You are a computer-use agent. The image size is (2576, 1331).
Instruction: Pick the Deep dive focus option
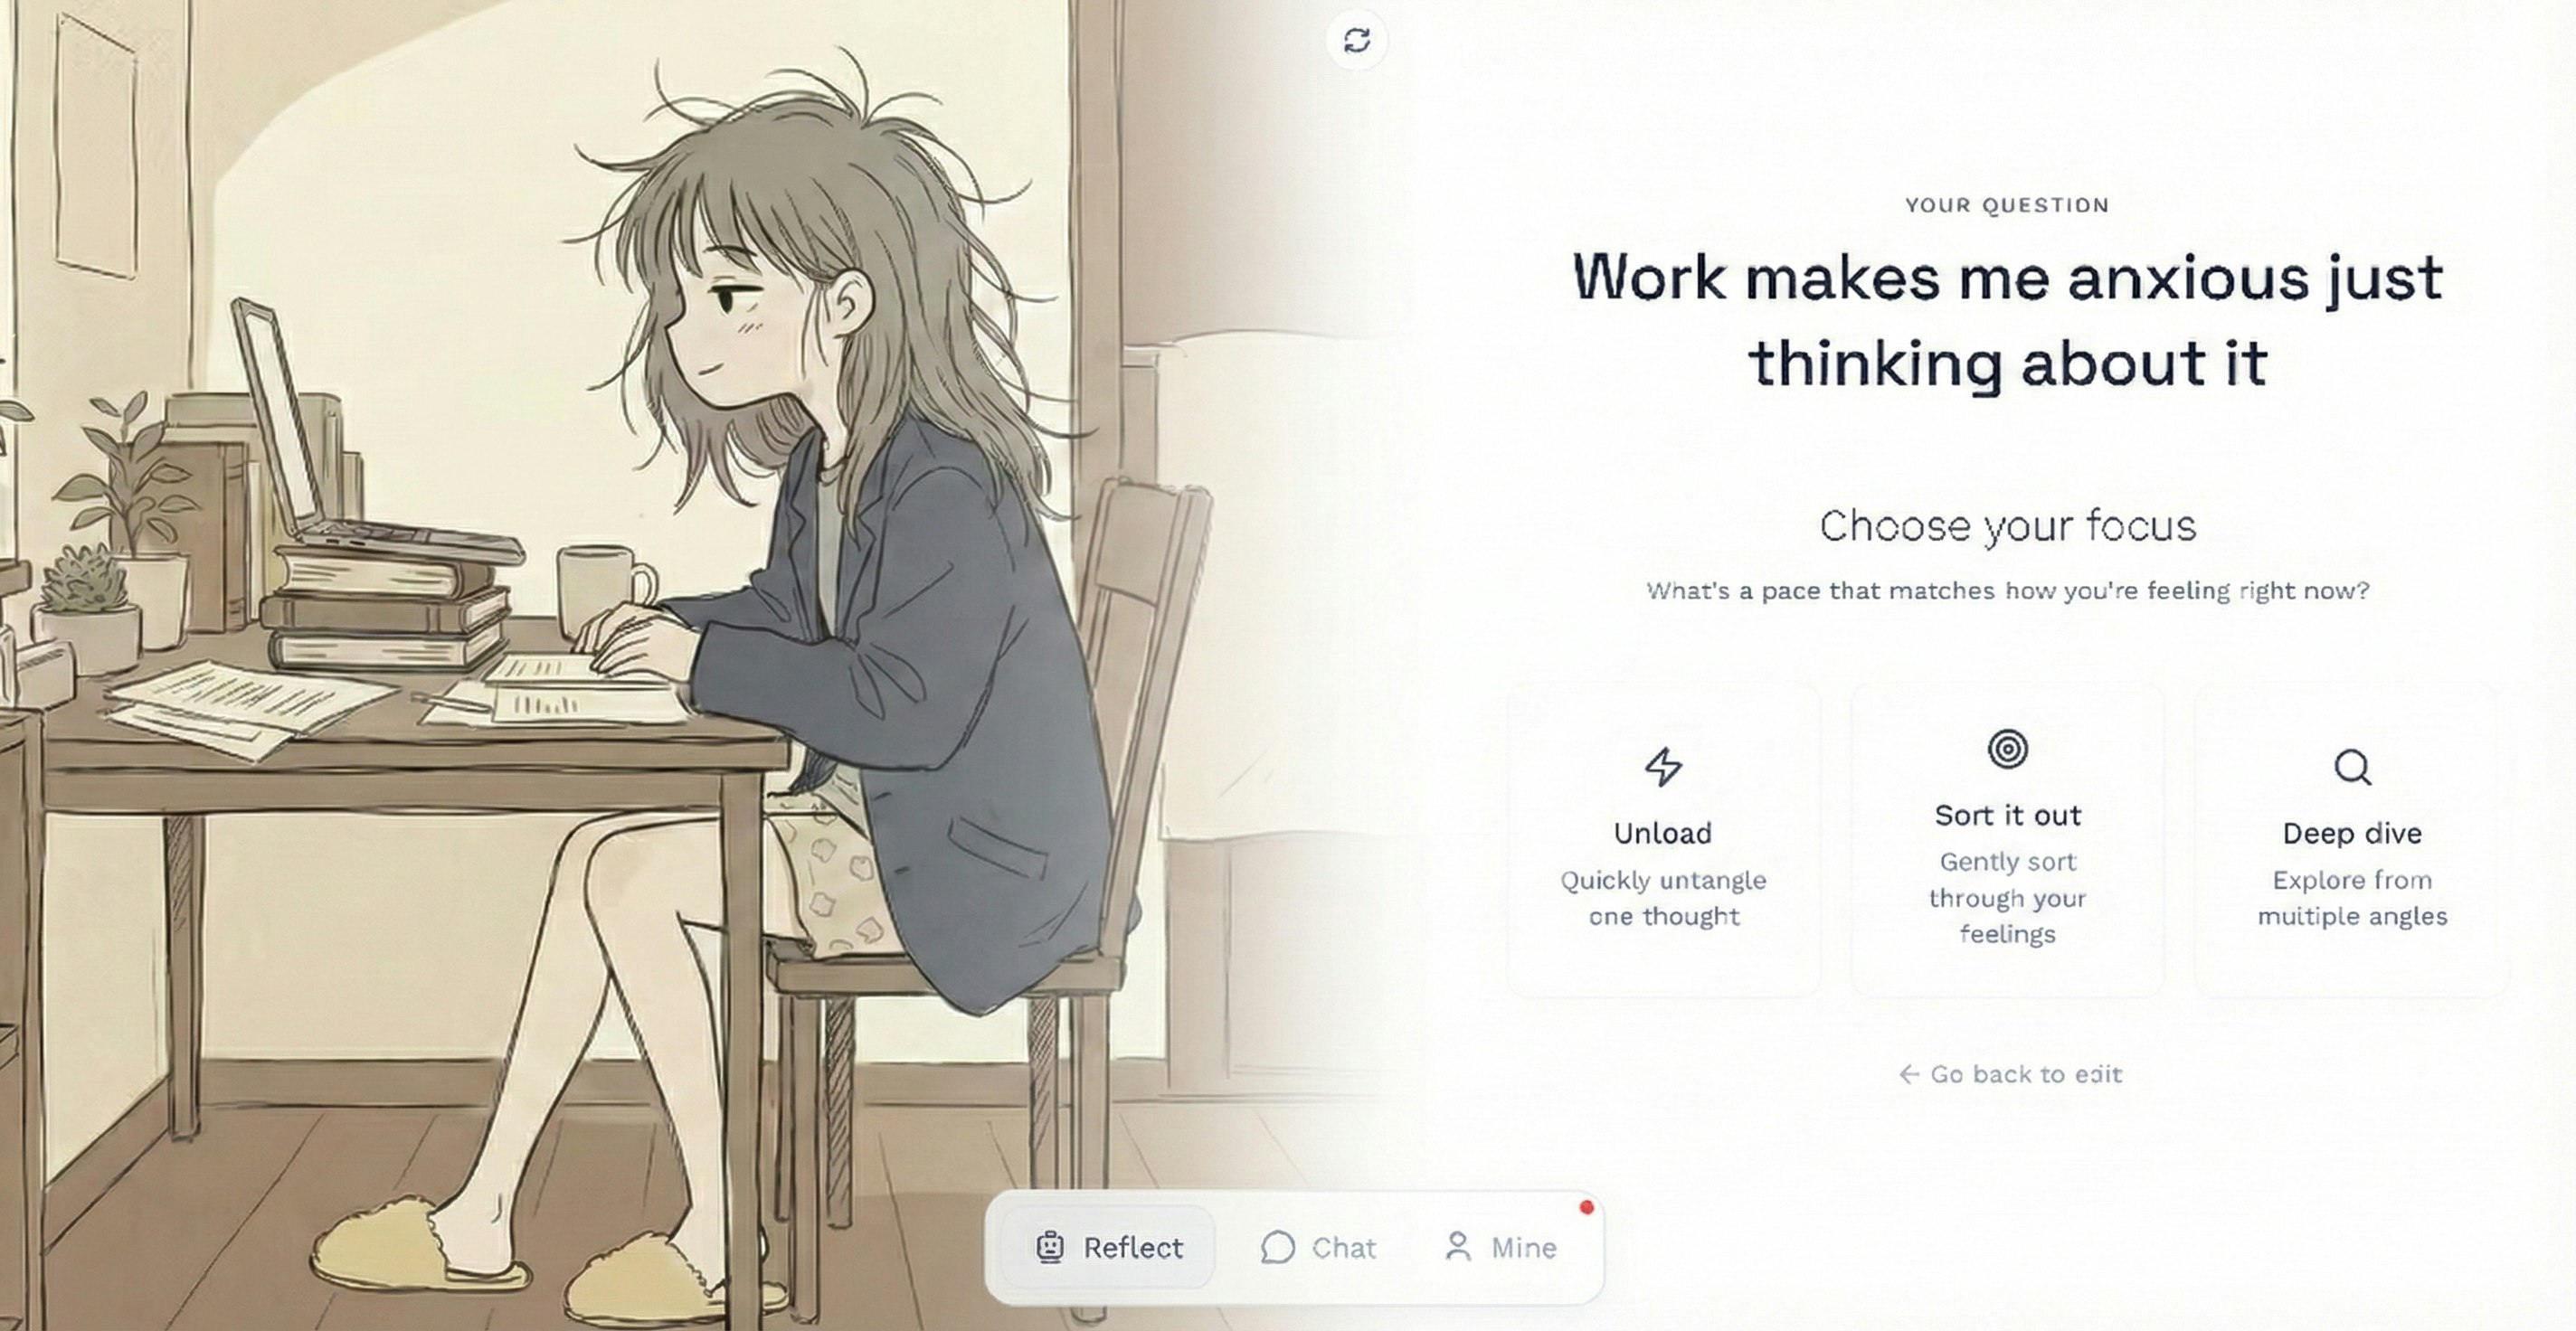coord(2352,840)
